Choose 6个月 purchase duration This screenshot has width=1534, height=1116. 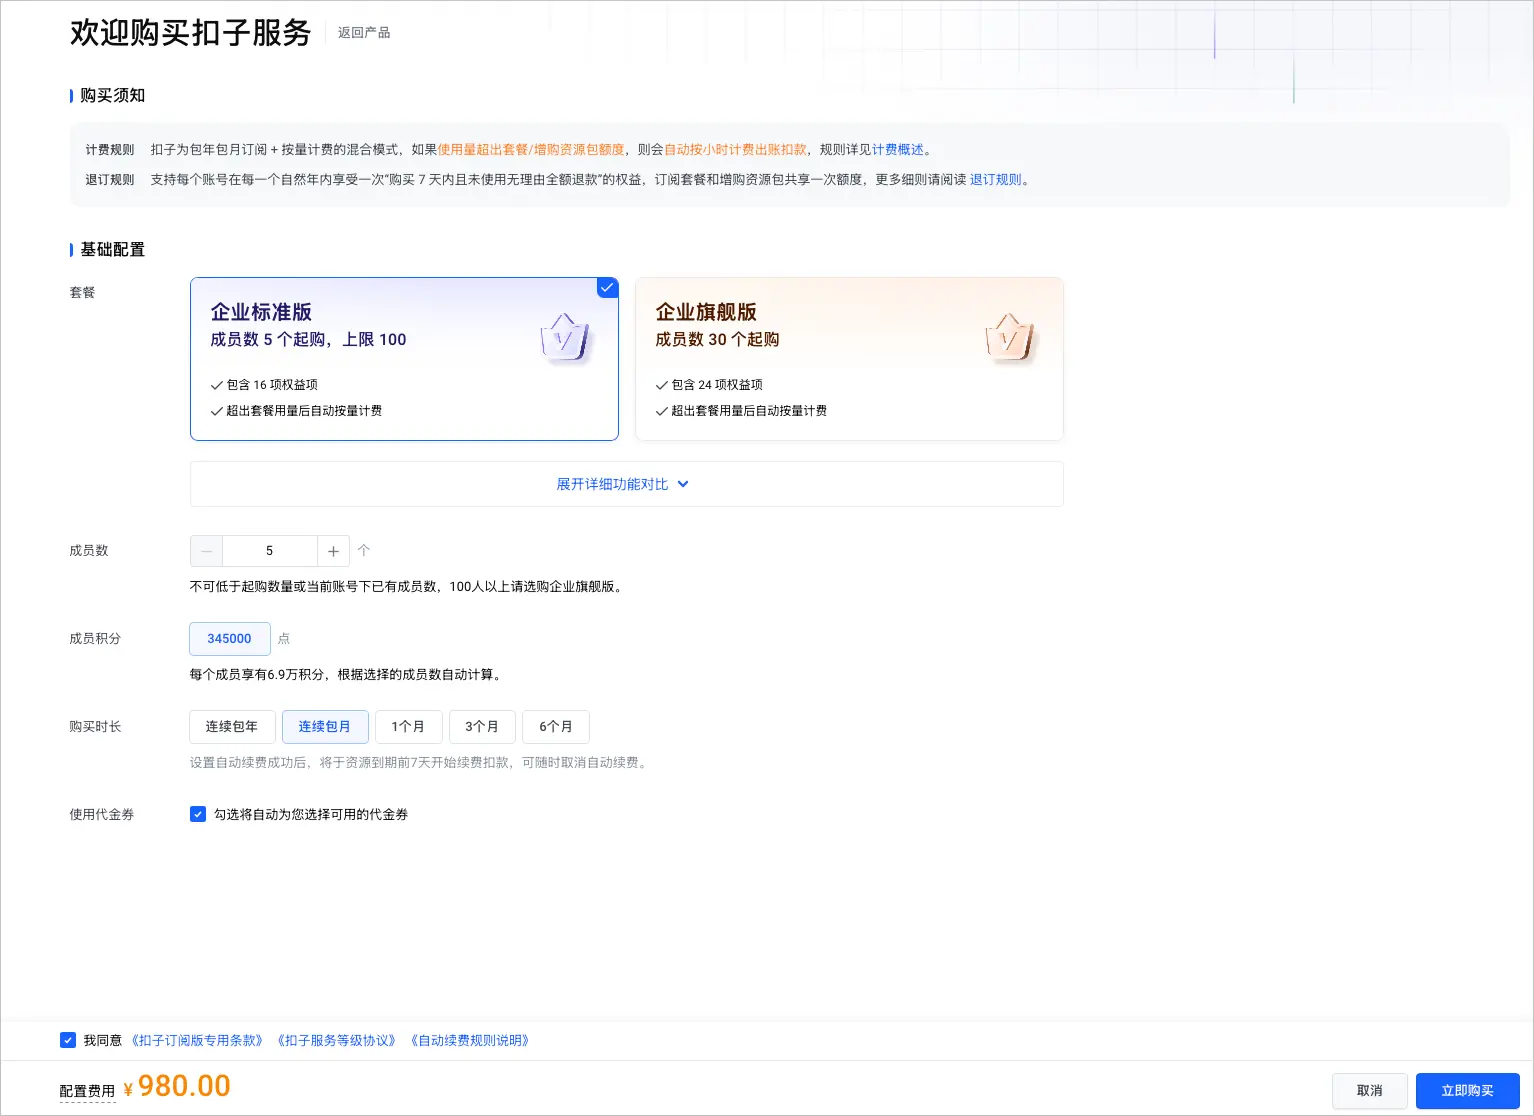(556, 727)
